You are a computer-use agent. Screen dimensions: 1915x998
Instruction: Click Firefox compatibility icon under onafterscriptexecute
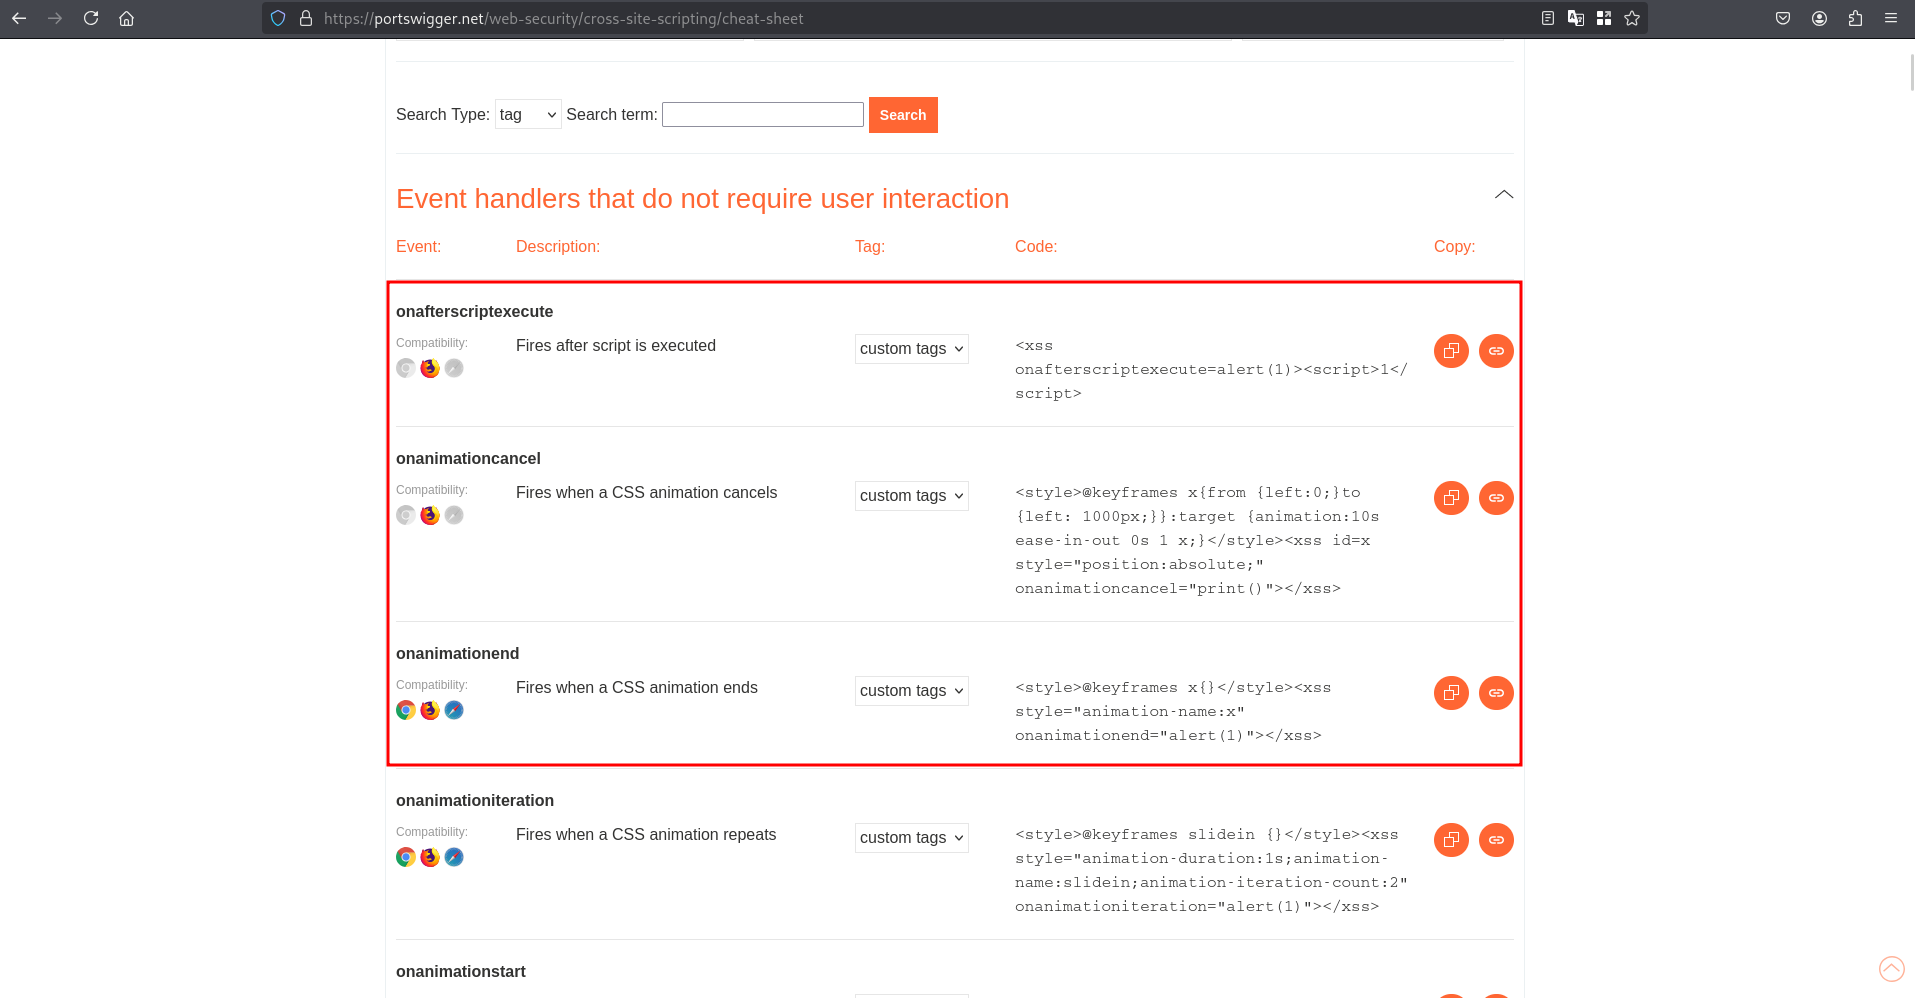(430, 368)
